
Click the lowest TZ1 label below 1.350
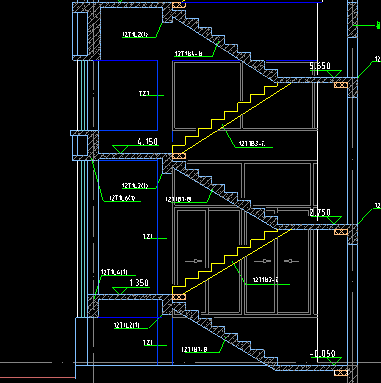[148, 343]
